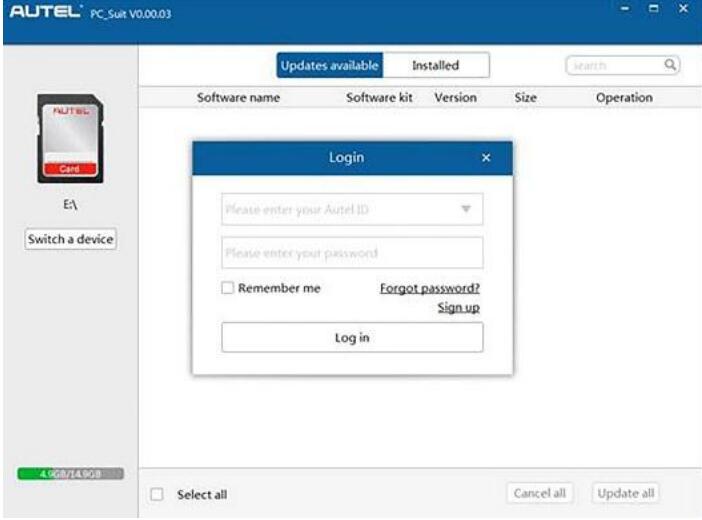
Task: Expand the Autel ID dropdown arrow
Action: pyautogui.click(x=466, y=209)
